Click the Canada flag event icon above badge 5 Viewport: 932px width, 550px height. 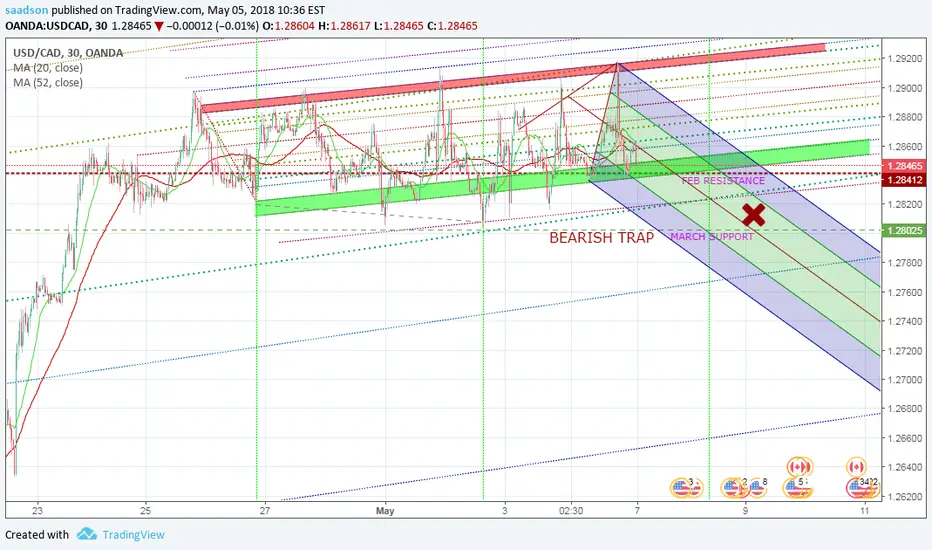(x=799, y=467)
